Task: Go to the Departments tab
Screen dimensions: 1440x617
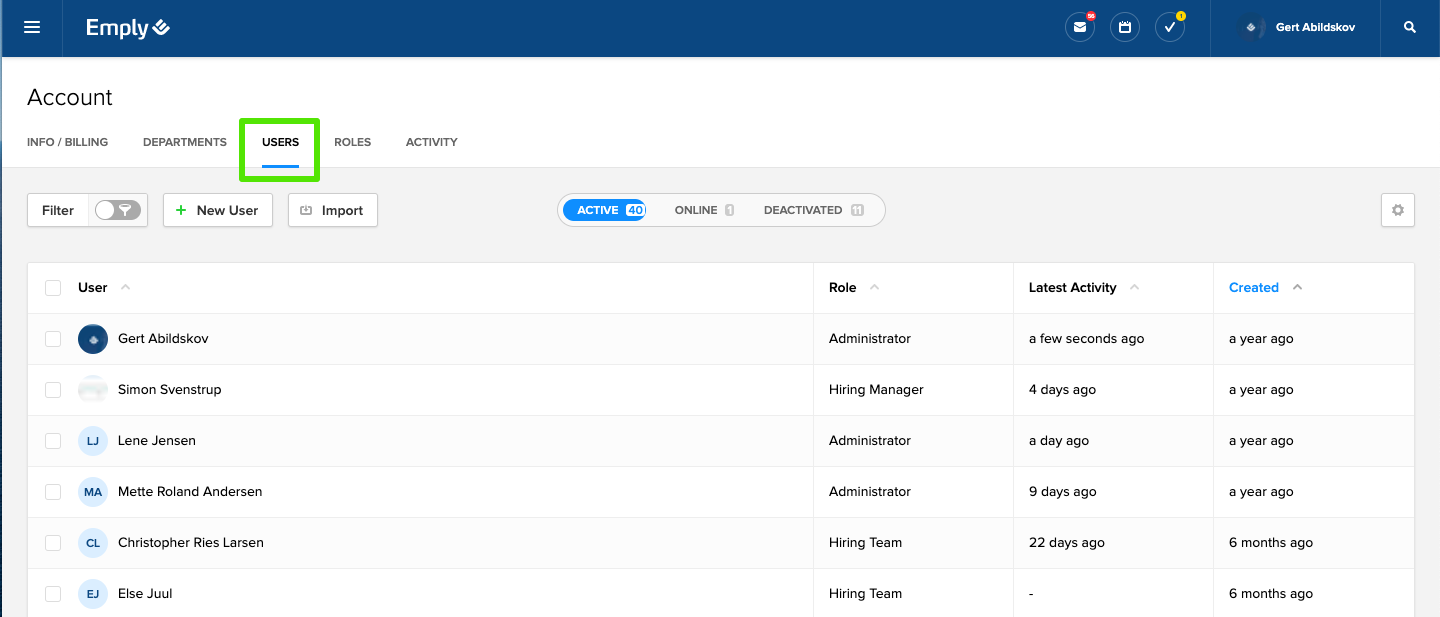Action: click(185, 142)
